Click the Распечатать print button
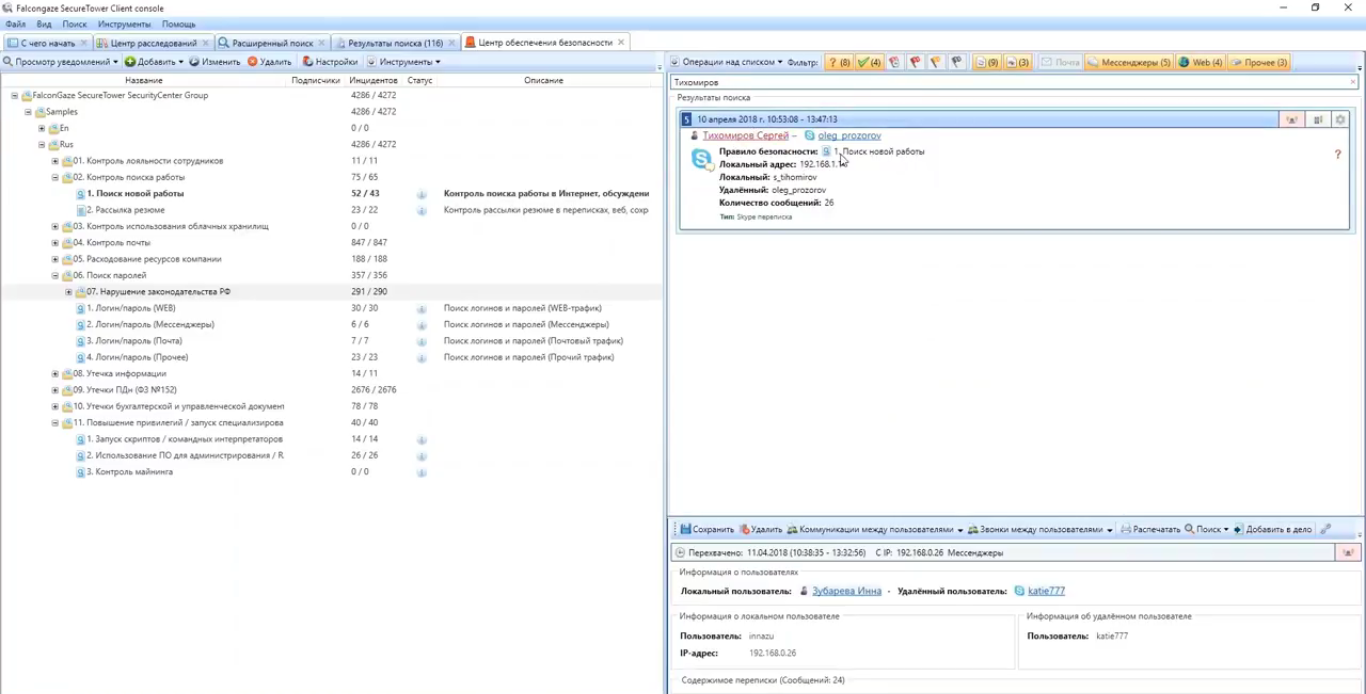Image resolution: width=1366 pixels, height=694 pixels. pyautogui.click(x=1151, y=529)
